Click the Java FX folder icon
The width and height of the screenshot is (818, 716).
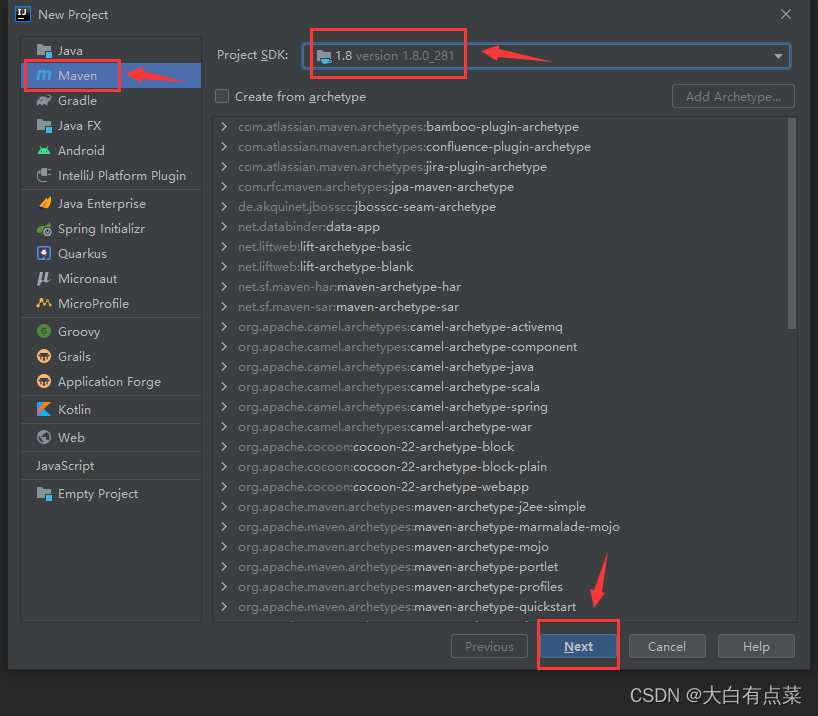(44, 126)
